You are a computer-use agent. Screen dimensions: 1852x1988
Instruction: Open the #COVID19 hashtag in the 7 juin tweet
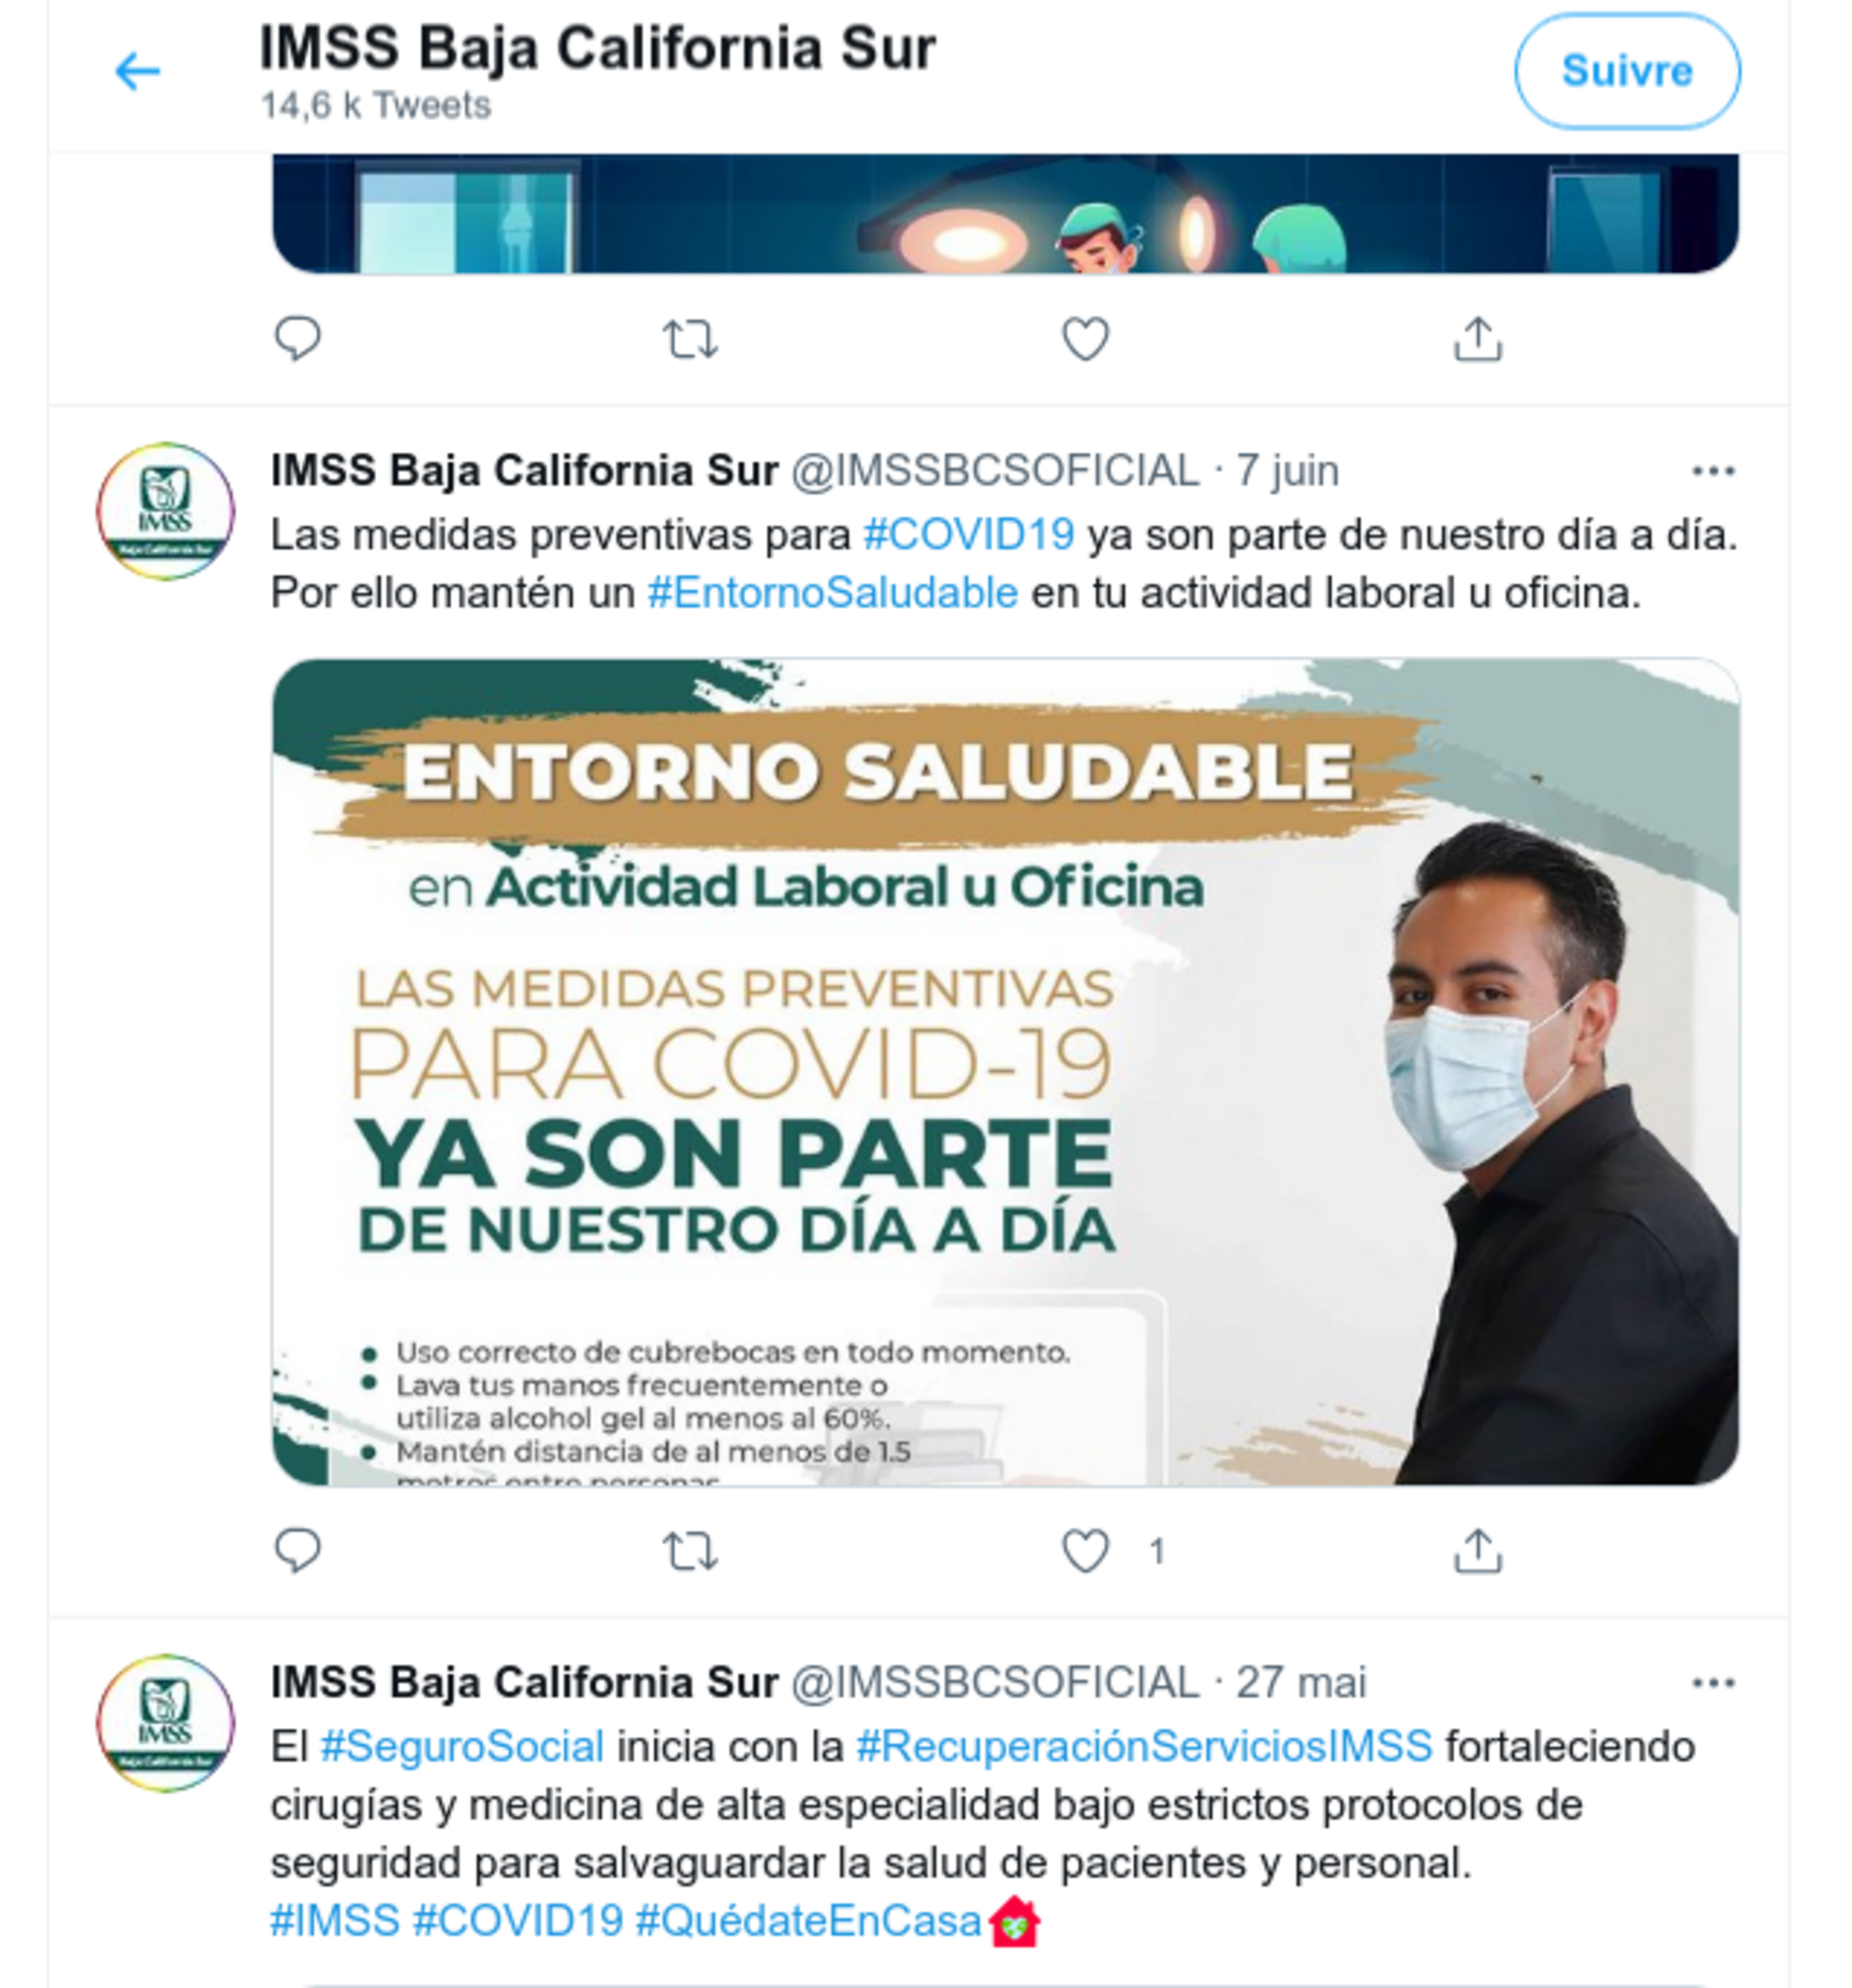click(x=968, y=535)
